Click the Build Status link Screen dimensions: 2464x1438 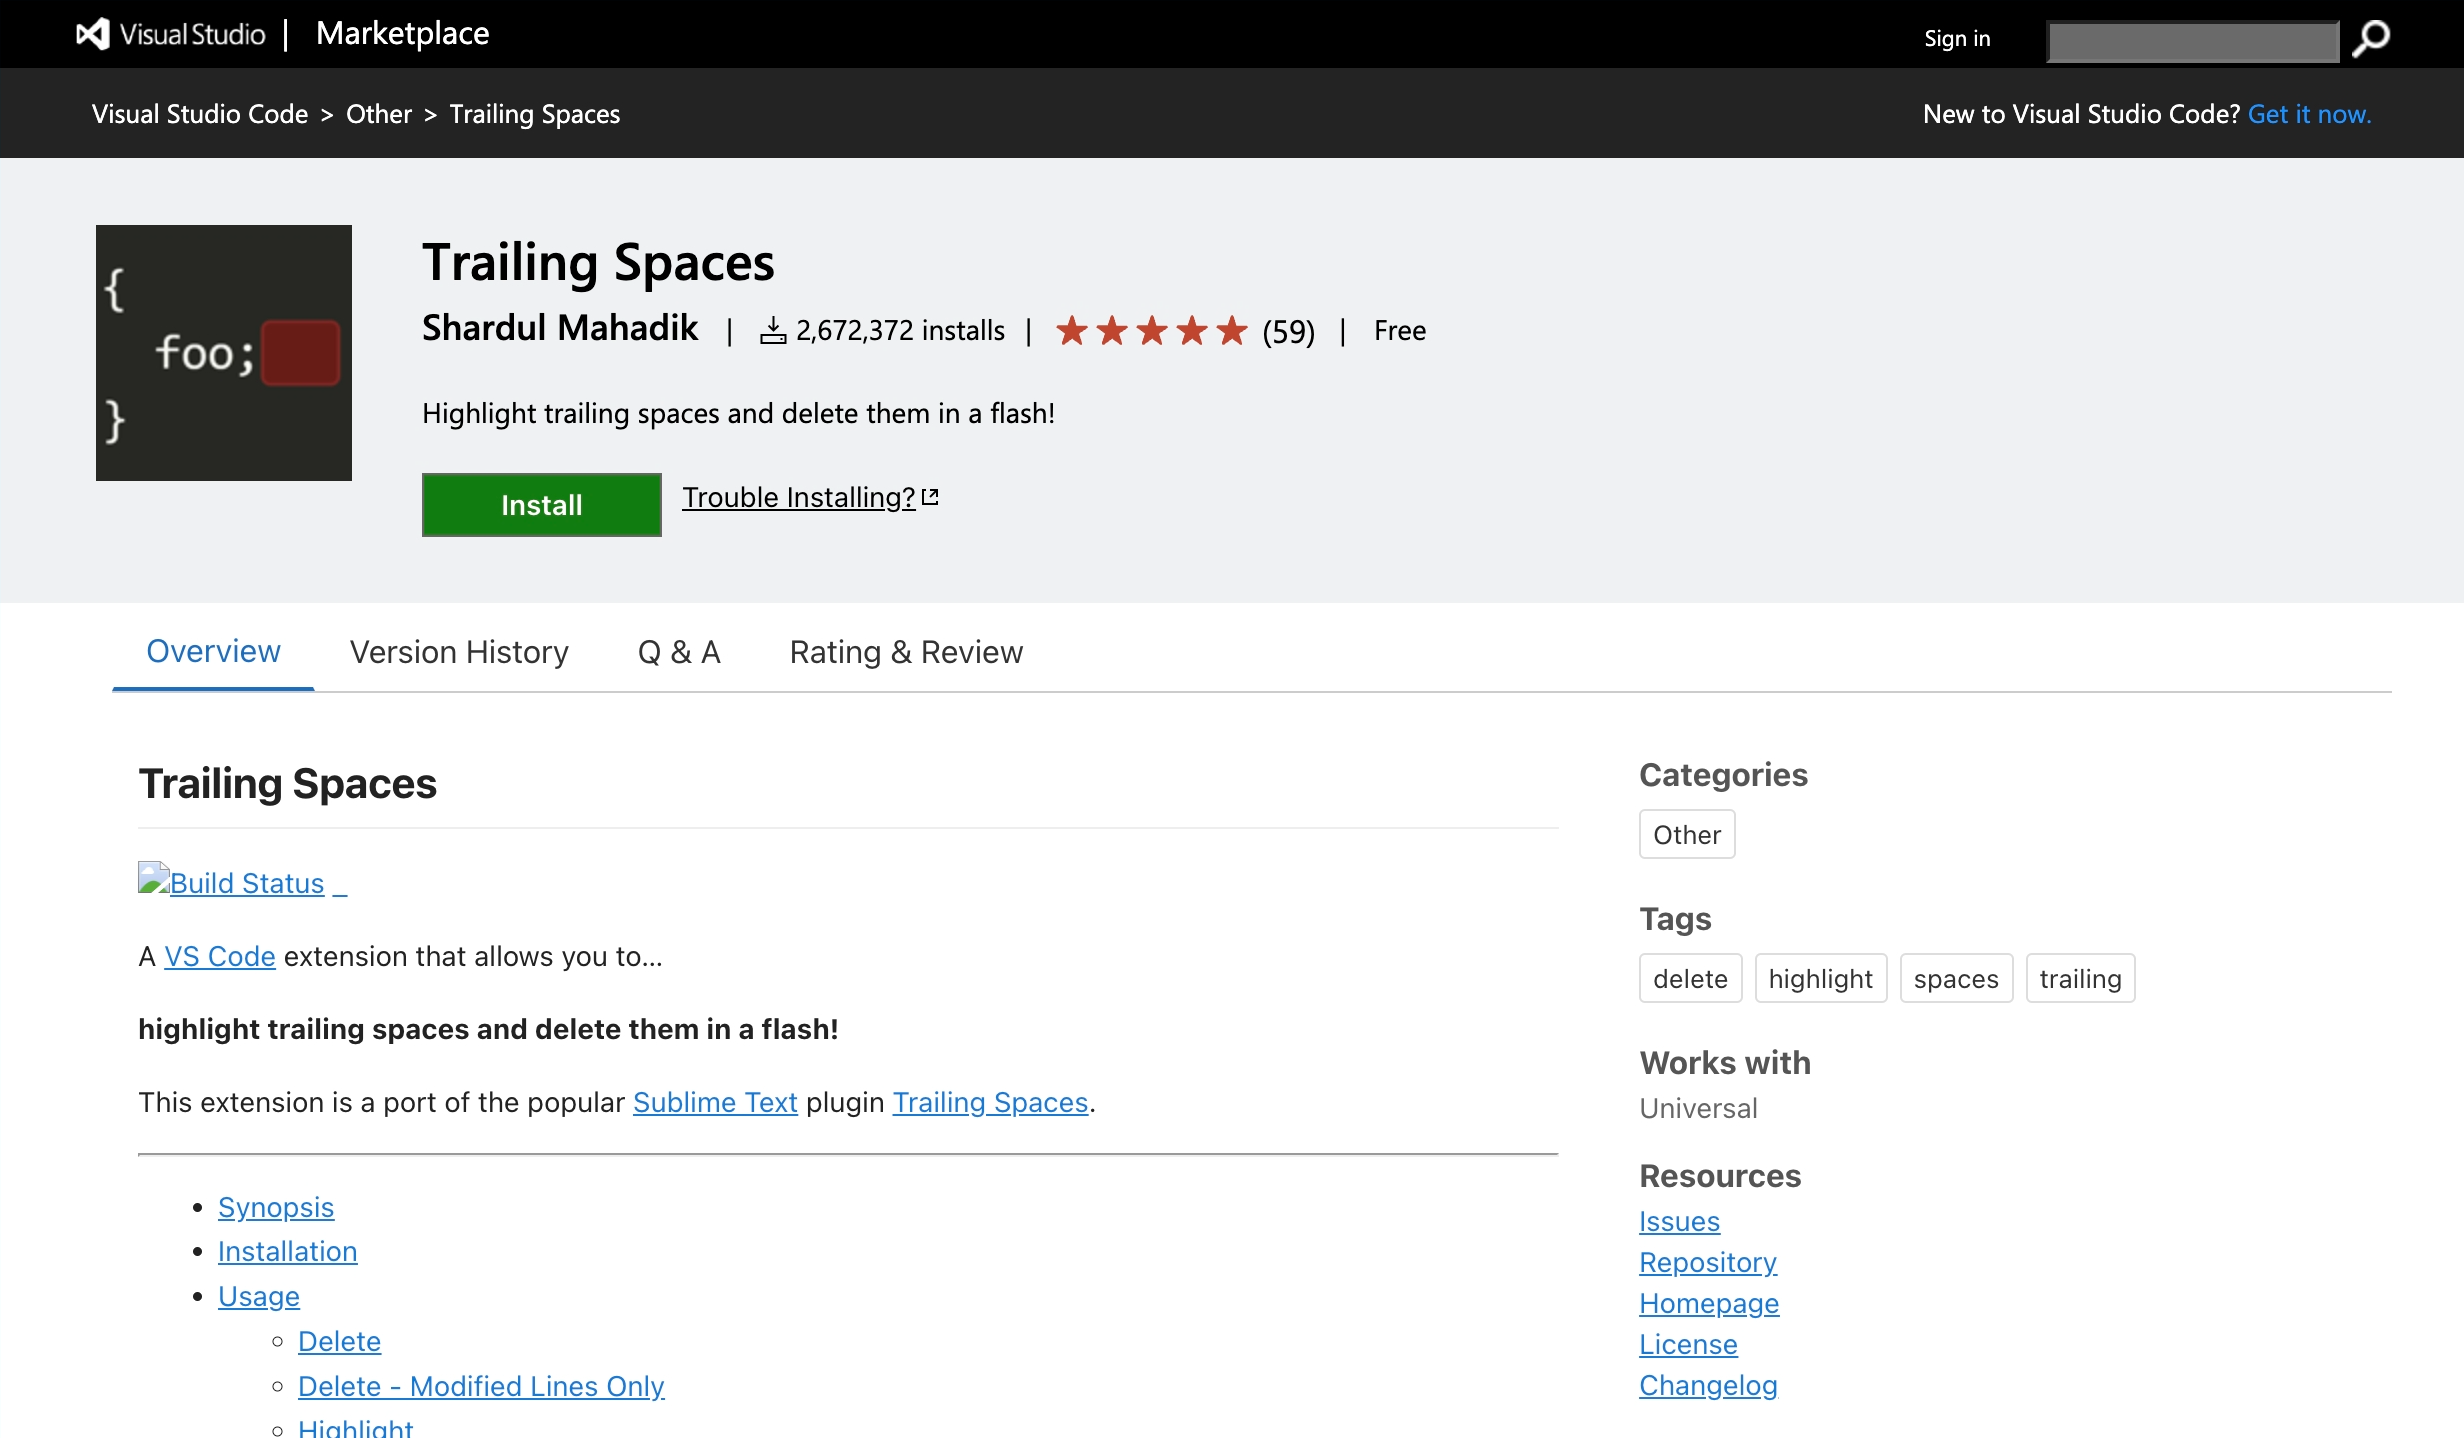[x=247, y=883]
